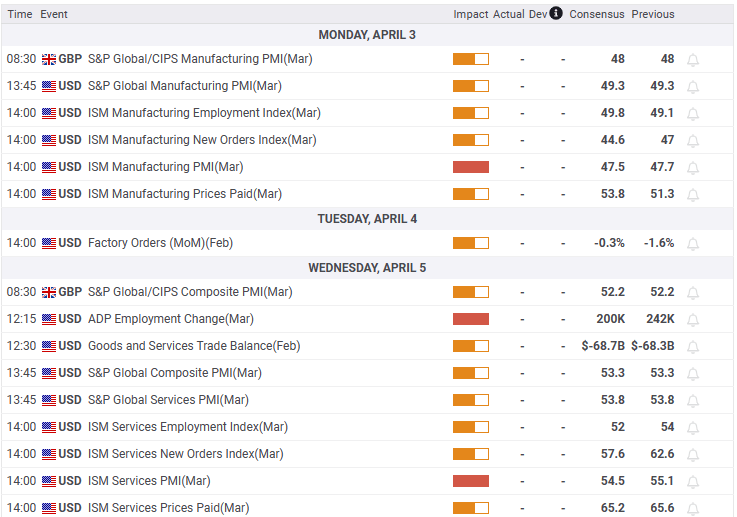Click the Previous column header

[x=653, y=14]
